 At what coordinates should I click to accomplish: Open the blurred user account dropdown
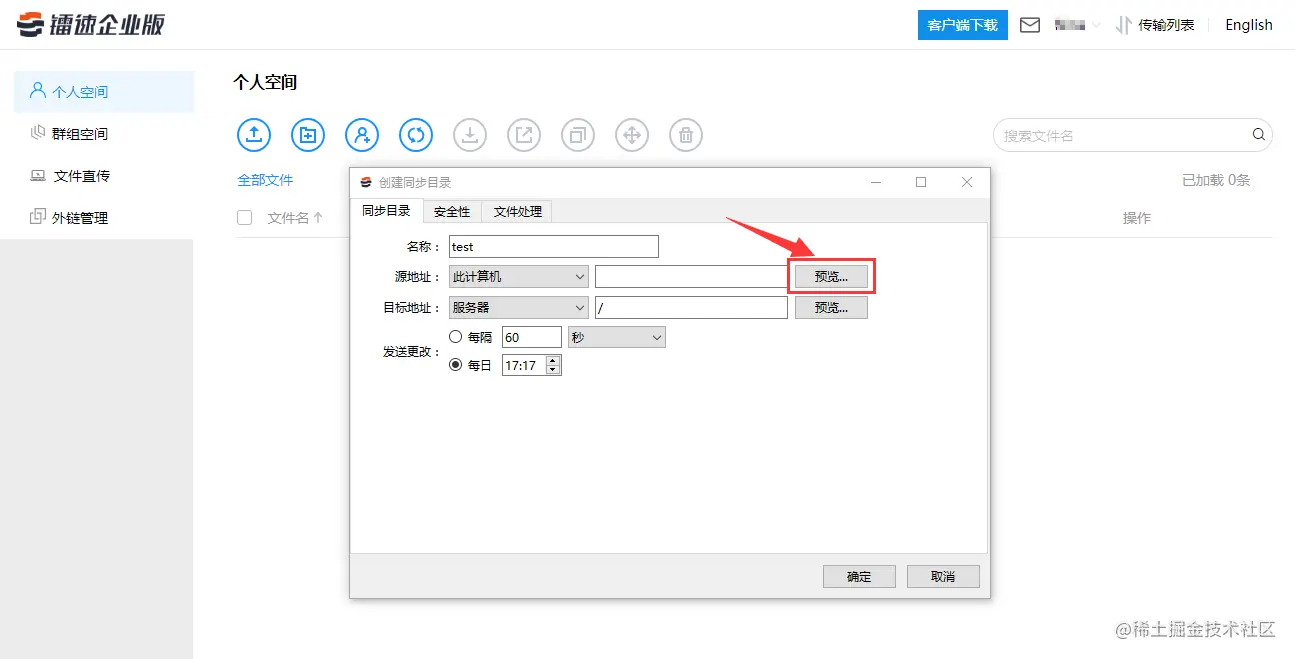click(1077, 25)
